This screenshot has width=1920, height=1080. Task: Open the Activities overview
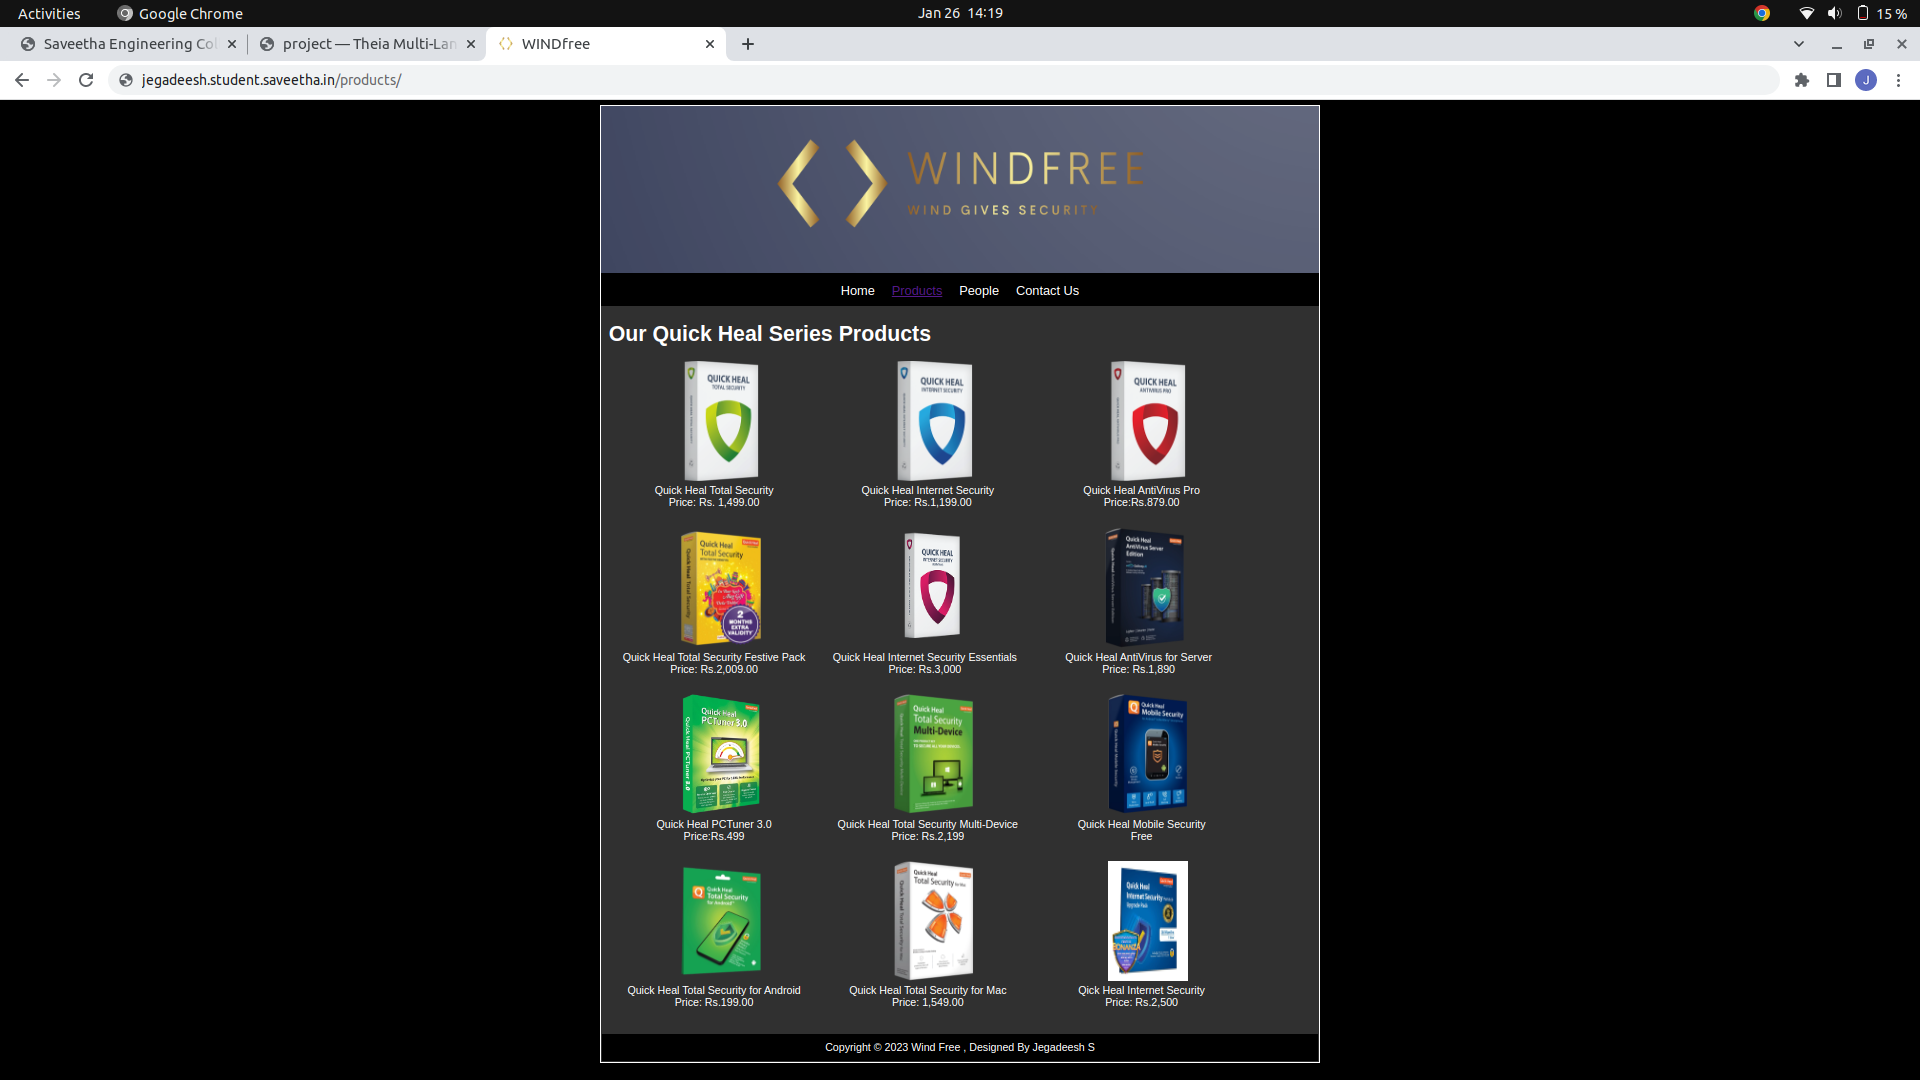click(49, 13)
